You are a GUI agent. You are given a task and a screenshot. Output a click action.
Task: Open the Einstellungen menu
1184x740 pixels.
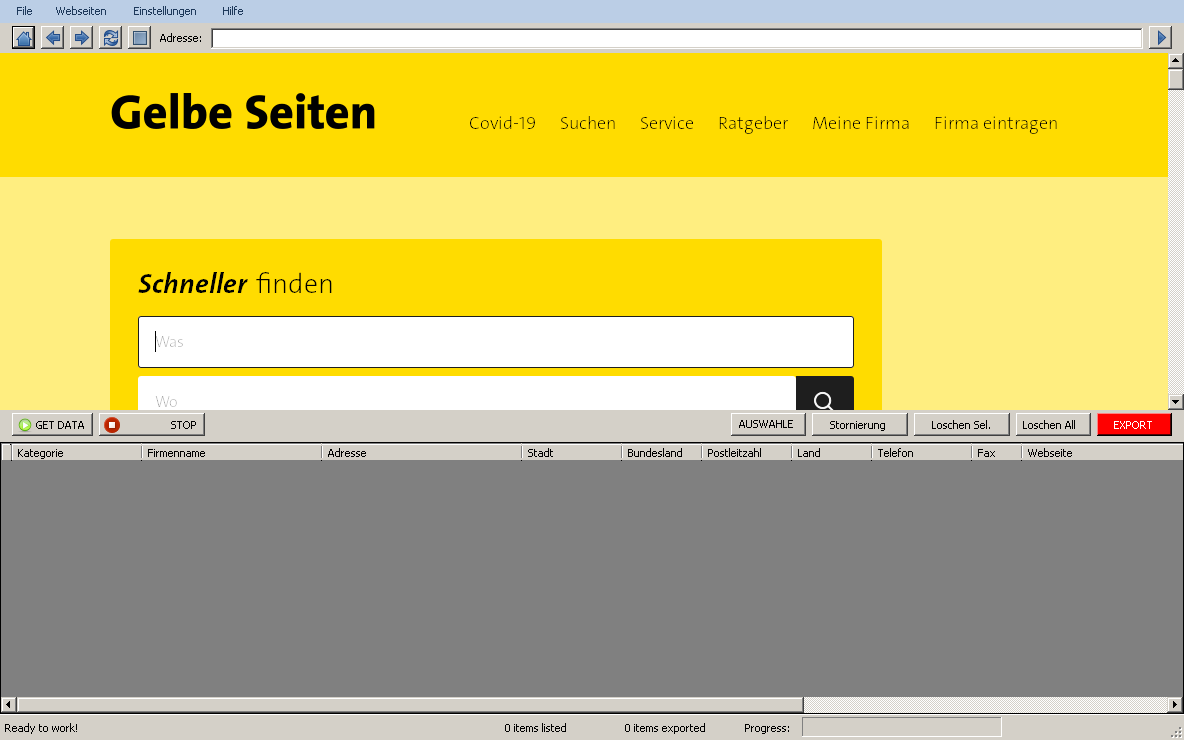point(165,11)
